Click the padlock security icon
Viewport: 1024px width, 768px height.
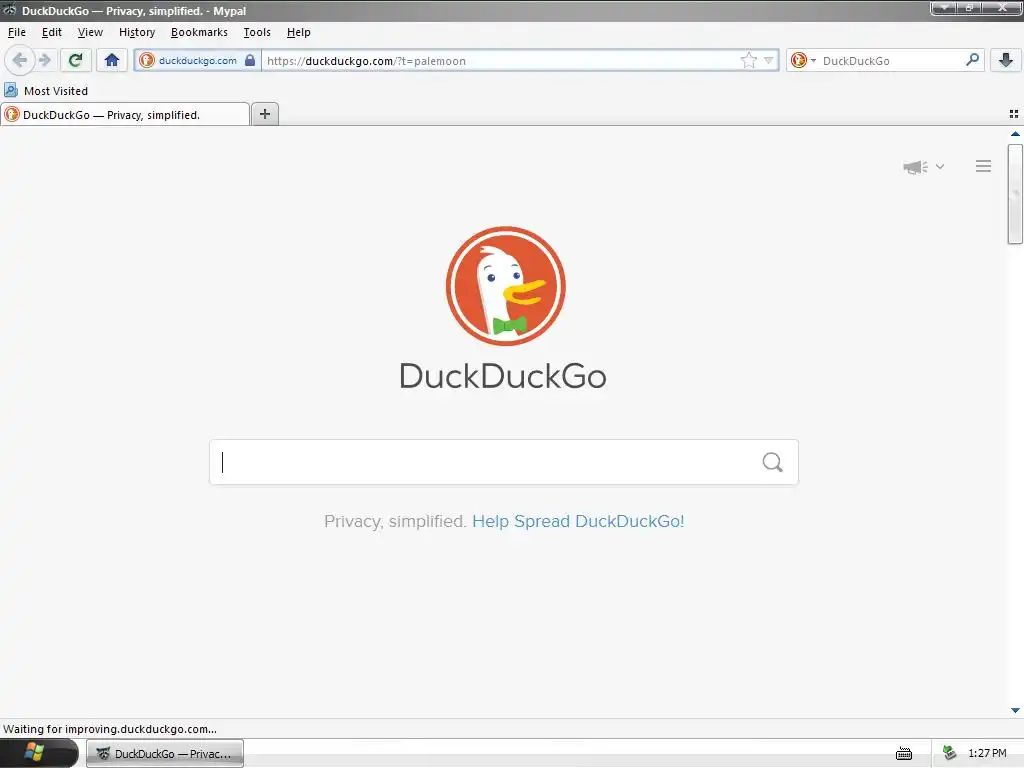coord(250,60)
